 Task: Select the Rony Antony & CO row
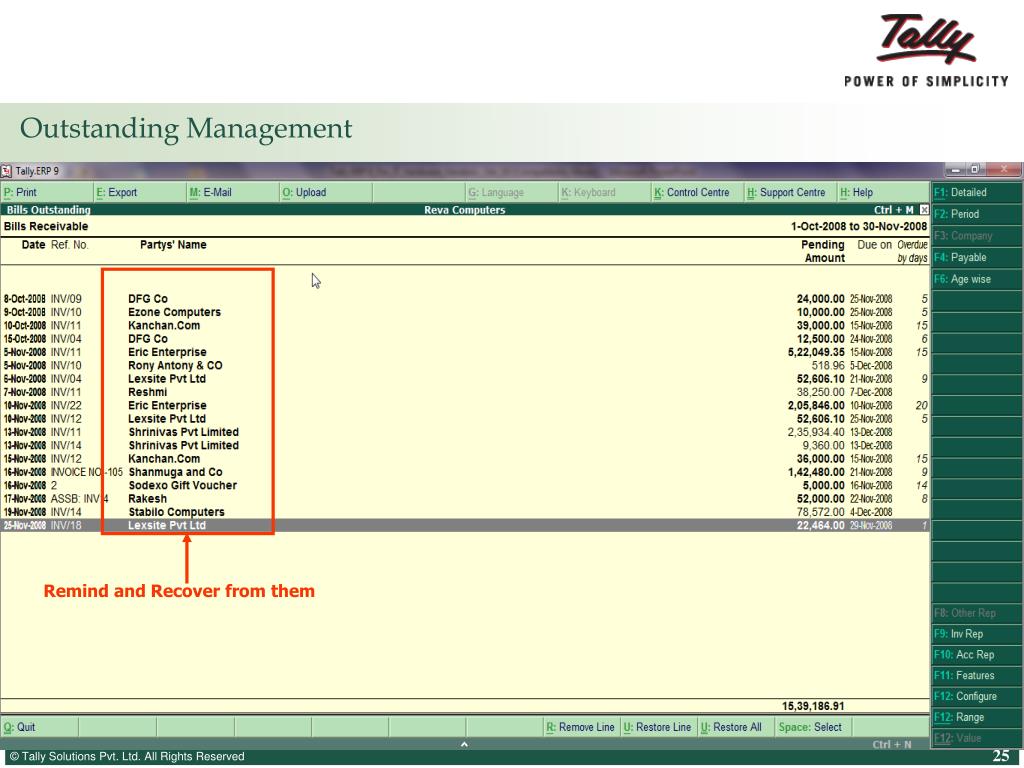(465, 366)
